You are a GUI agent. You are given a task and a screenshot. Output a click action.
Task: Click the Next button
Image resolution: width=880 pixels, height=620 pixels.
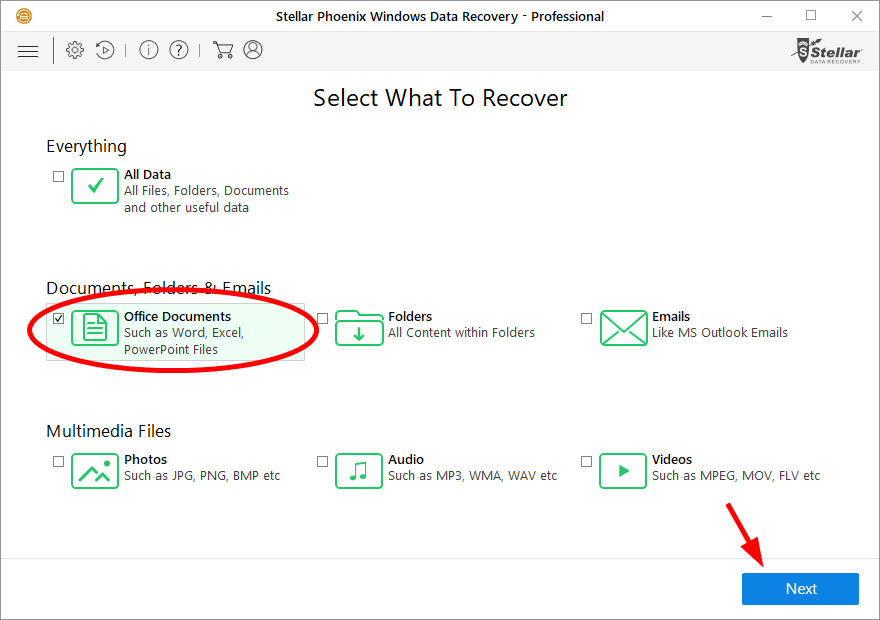click(800, 589)
